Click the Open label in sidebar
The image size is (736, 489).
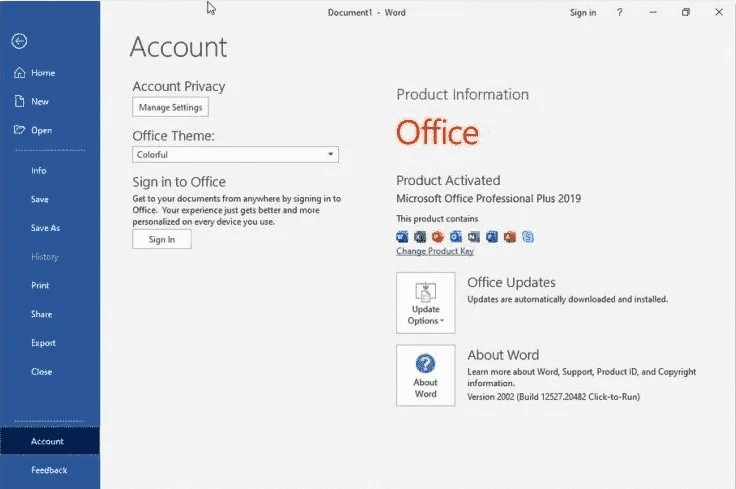(x=41, y=130)
